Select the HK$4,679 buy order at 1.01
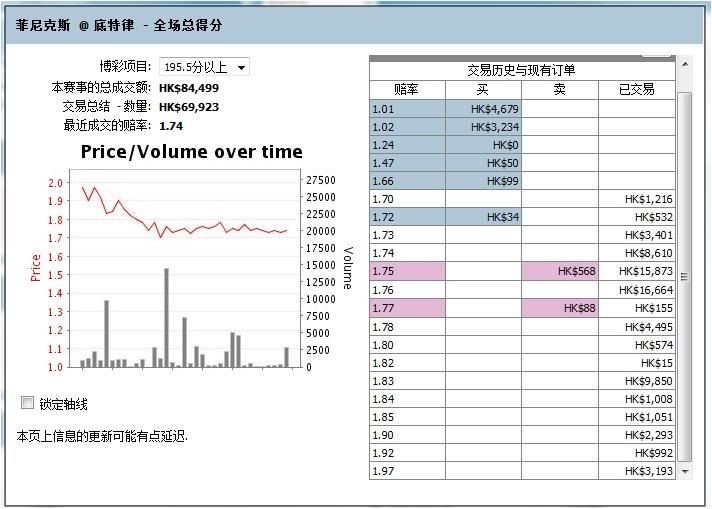 483,109
